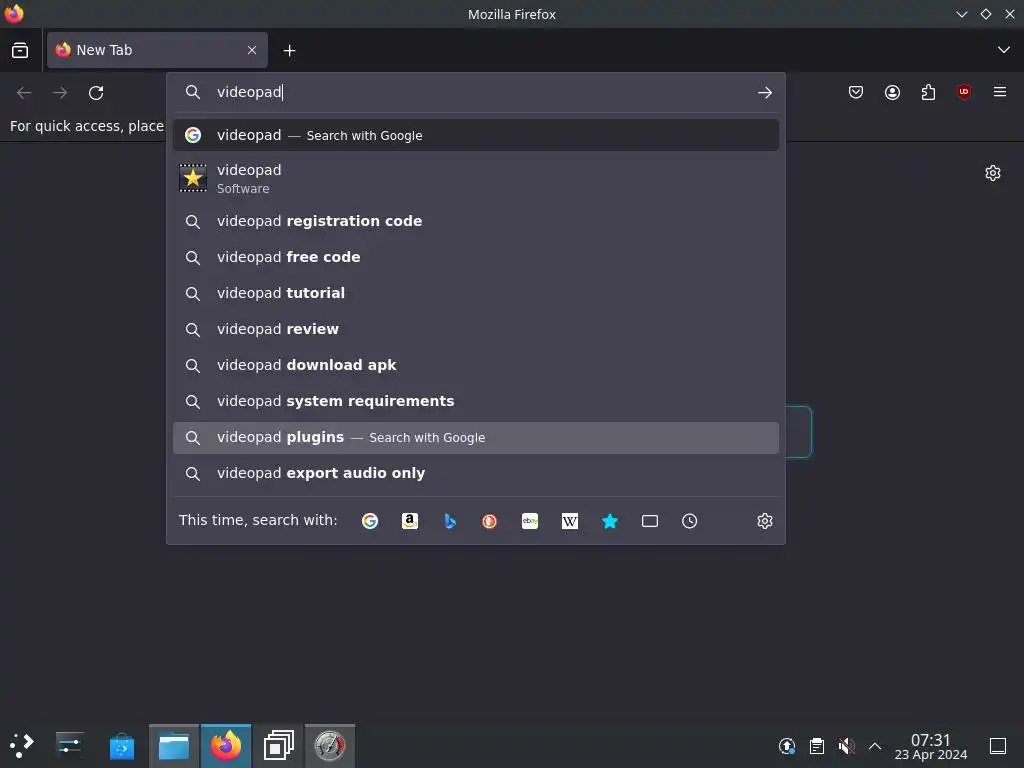Image resolution: width=1024 pixels, height=768 pixels.
Task: Open the overlapping windows taskbar icon
Action: pos(278,745)
